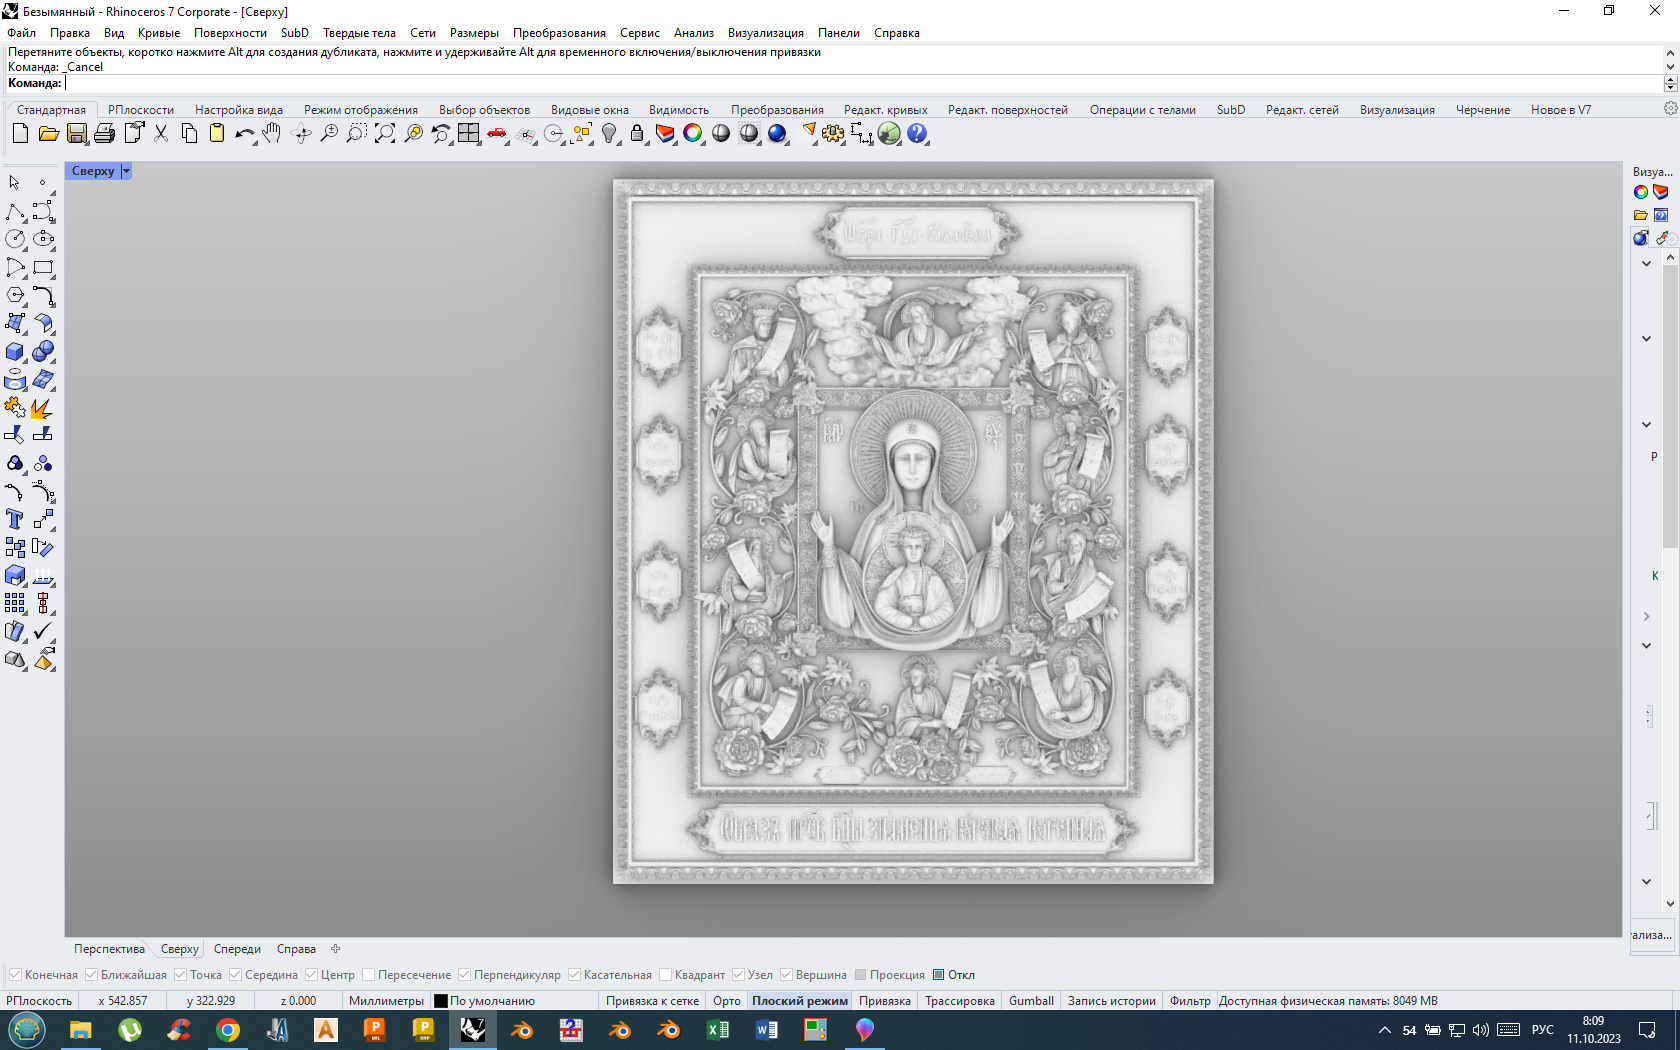Toggle the Перпендикуляр osnap checkbox
The image size is (1680, 1050).
(x=464, y=975)
